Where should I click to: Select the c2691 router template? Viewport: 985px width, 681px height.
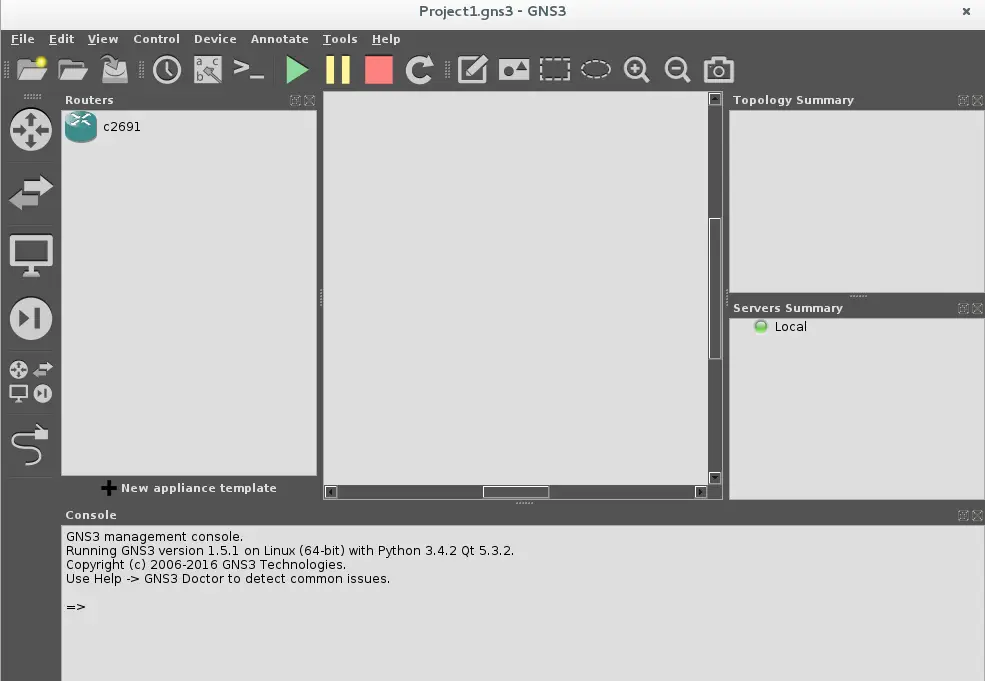189,127
